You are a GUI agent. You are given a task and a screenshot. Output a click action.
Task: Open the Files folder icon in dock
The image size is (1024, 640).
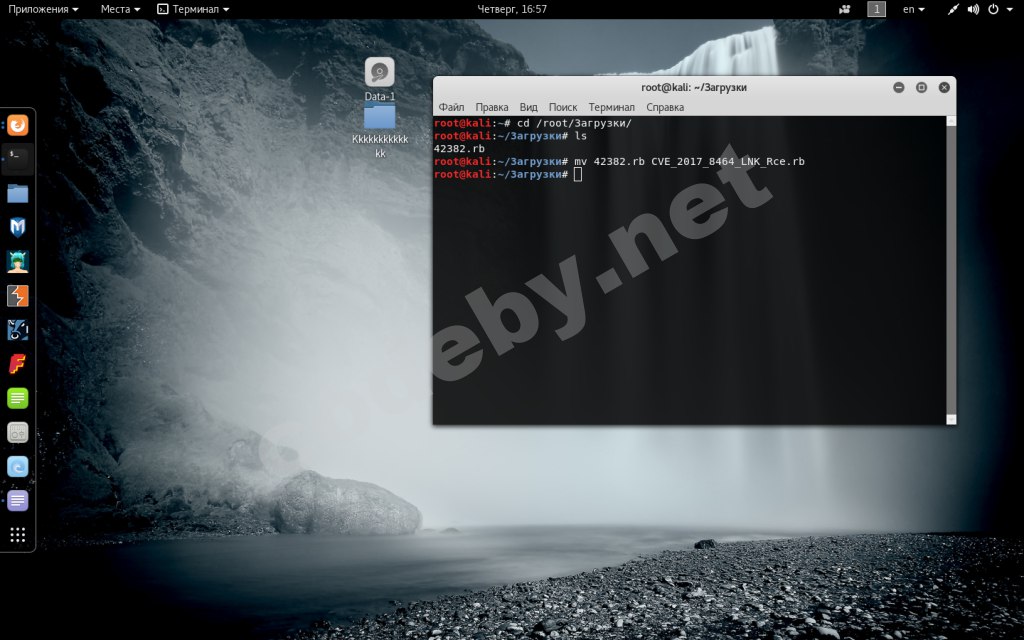18,193
